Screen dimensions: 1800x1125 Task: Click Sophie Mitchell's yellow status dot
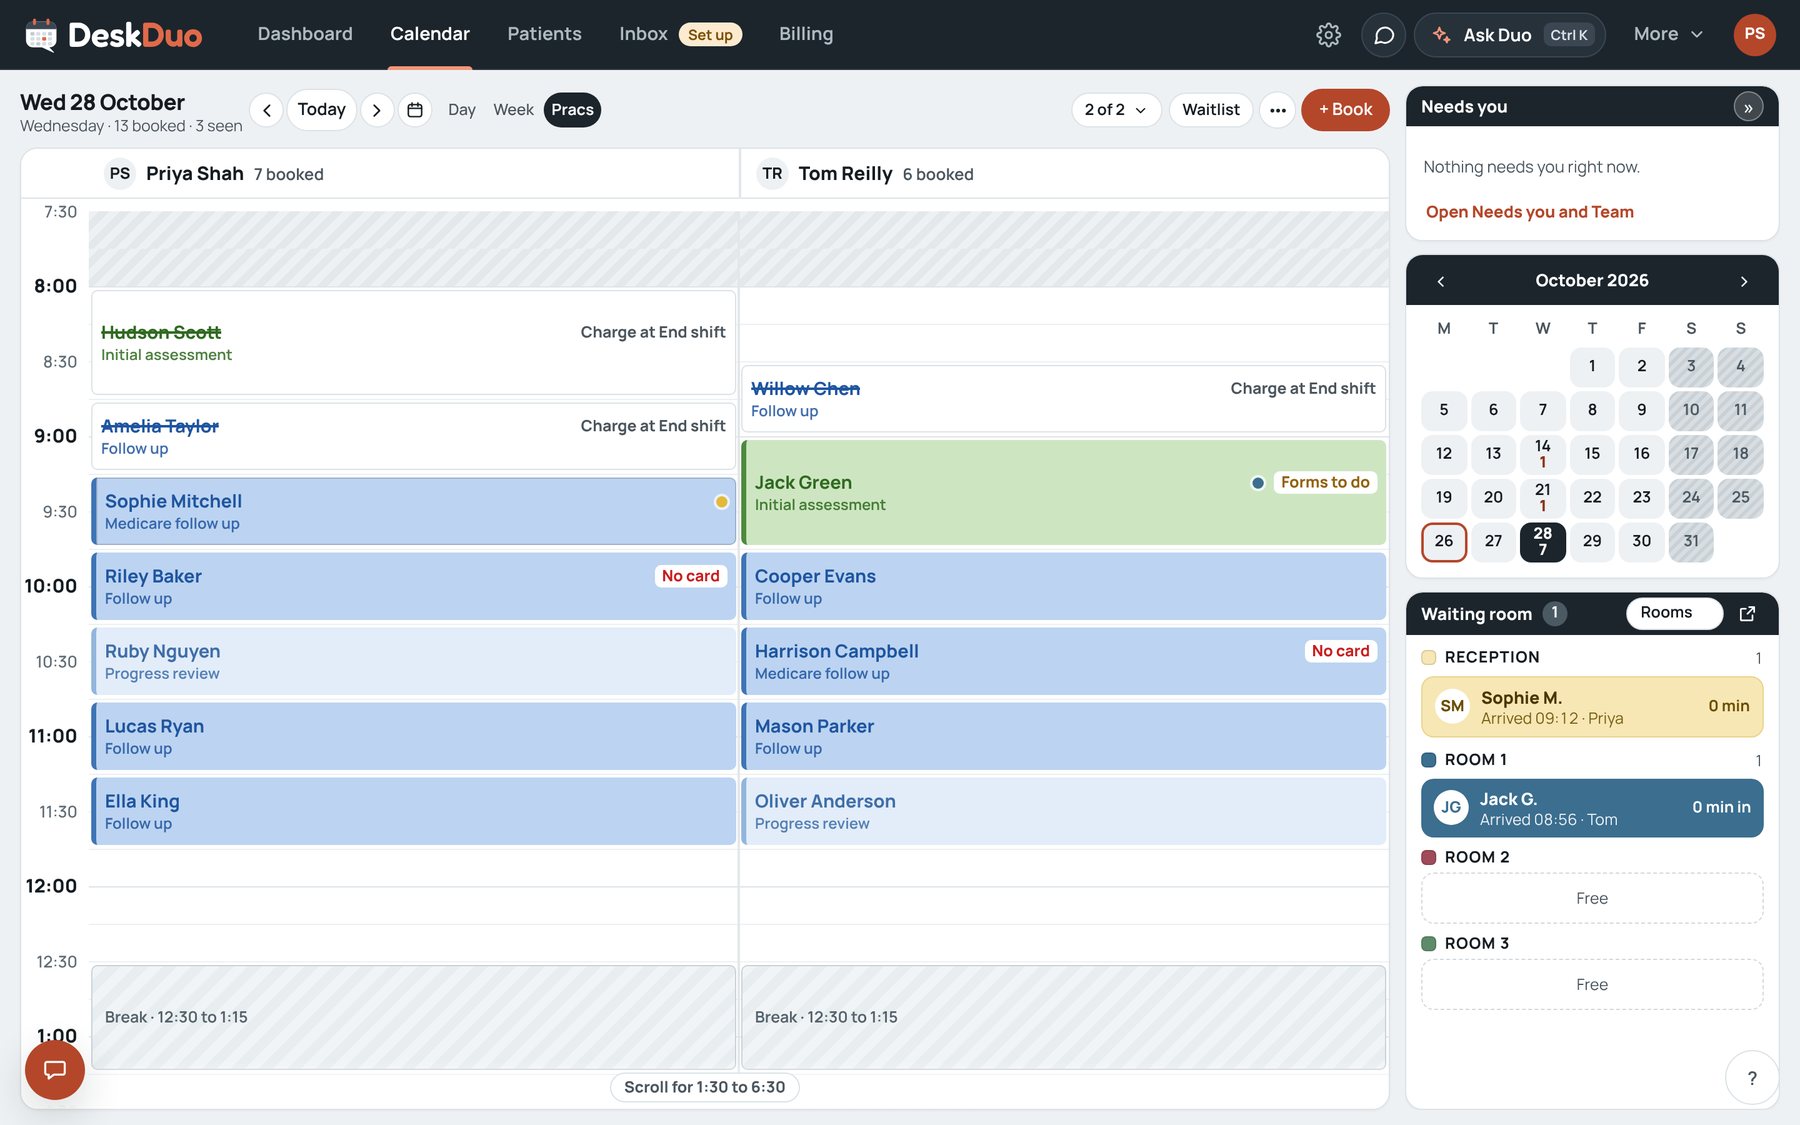[721, 502]
